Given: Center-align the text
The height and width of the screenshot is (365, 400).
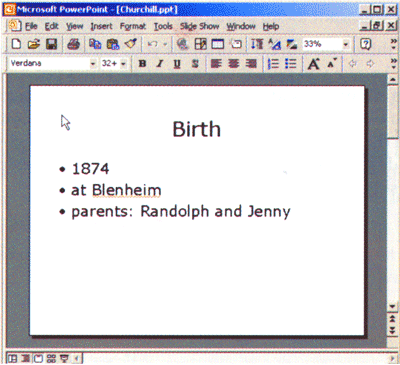Looking at the screenshot, I should pos(234,63).
